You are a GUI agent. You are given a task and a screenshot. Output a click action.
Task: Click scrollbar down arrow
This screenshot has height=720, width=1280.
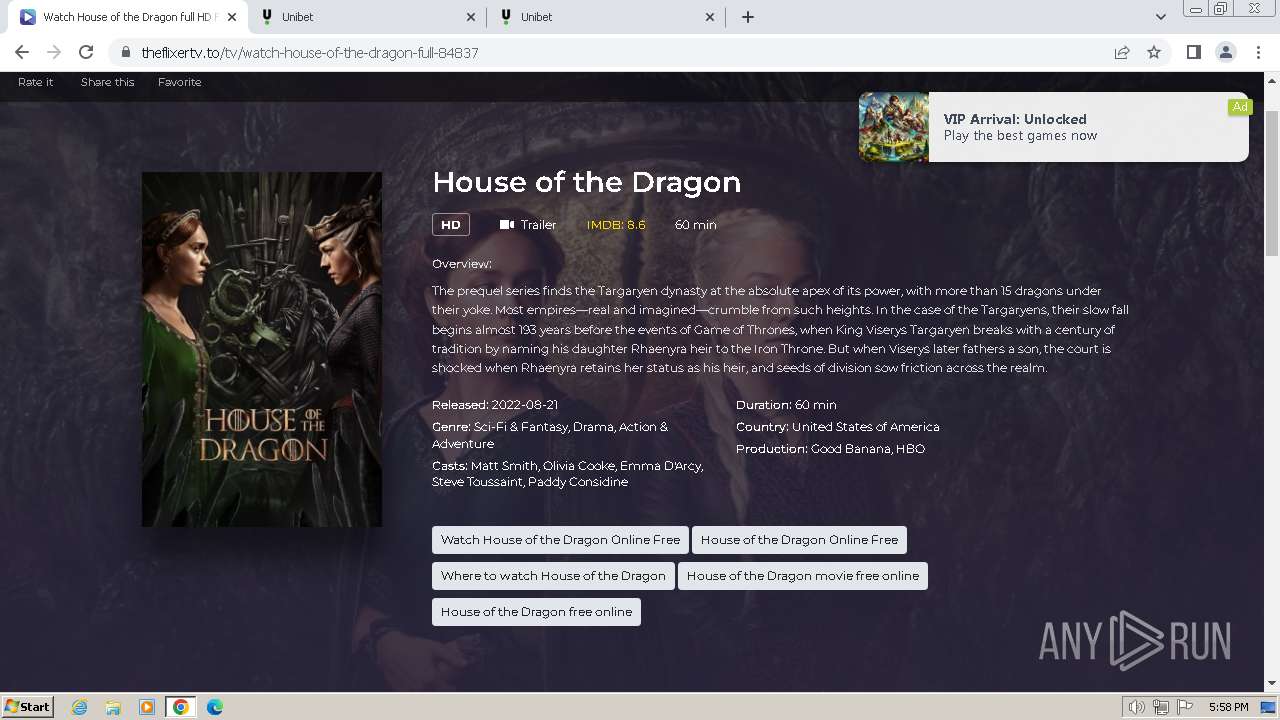tap(1272, 683)
